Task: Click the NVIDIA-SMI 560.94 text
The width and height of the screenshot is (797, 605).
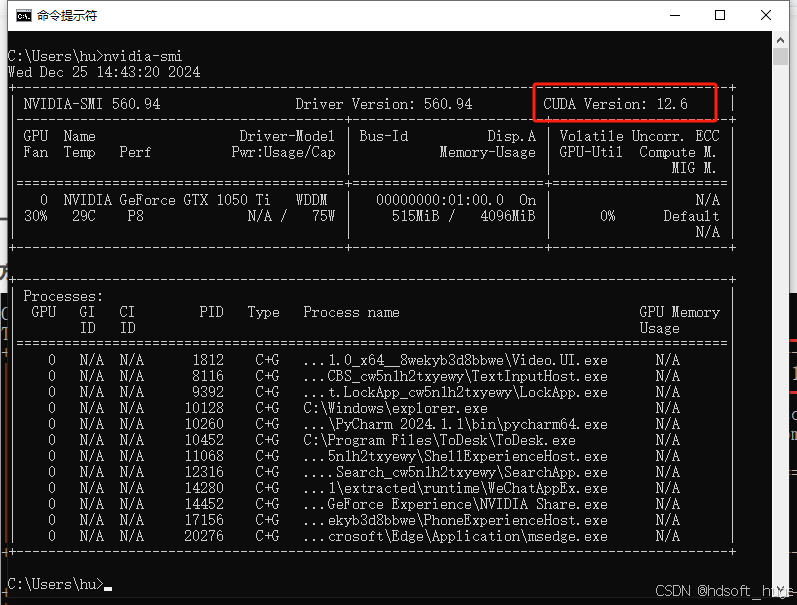Action: point(91,104)
